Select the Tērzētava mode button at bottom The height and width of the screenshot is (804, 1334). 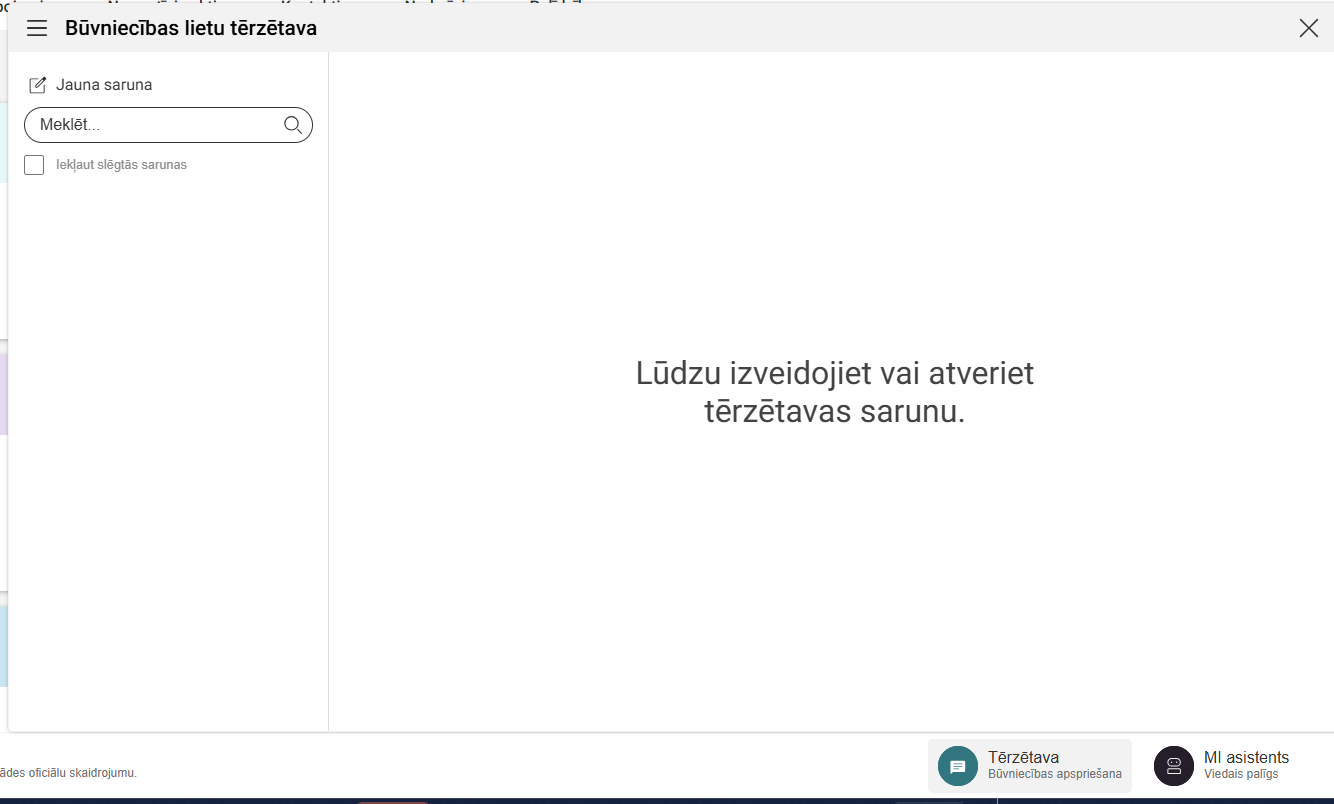[1029, 765]
